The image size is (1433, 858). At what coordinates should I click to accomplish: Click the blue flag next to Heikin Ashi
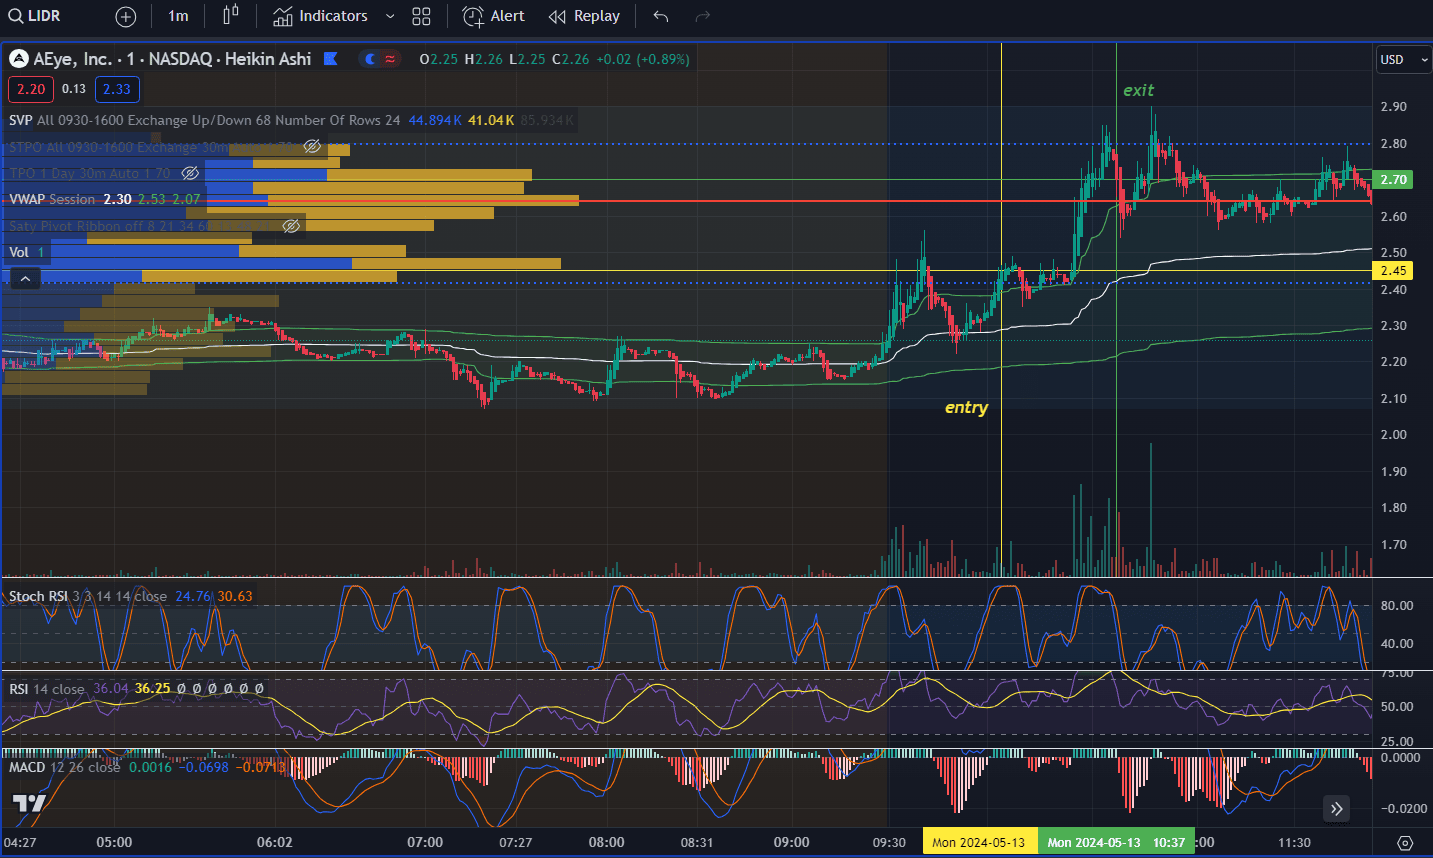tap(331, 59)
